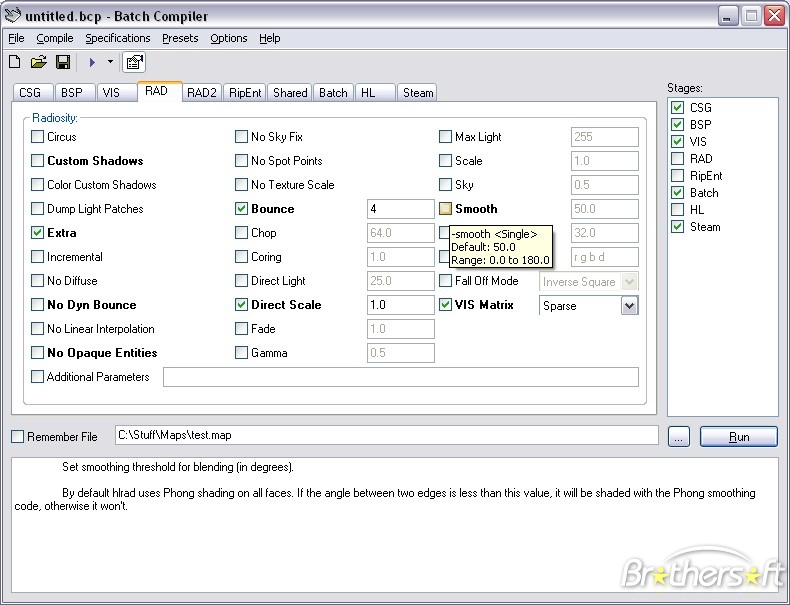
Task: Click the New file toolbar icon
Action: pyautogui.click(x=15, y=62)
